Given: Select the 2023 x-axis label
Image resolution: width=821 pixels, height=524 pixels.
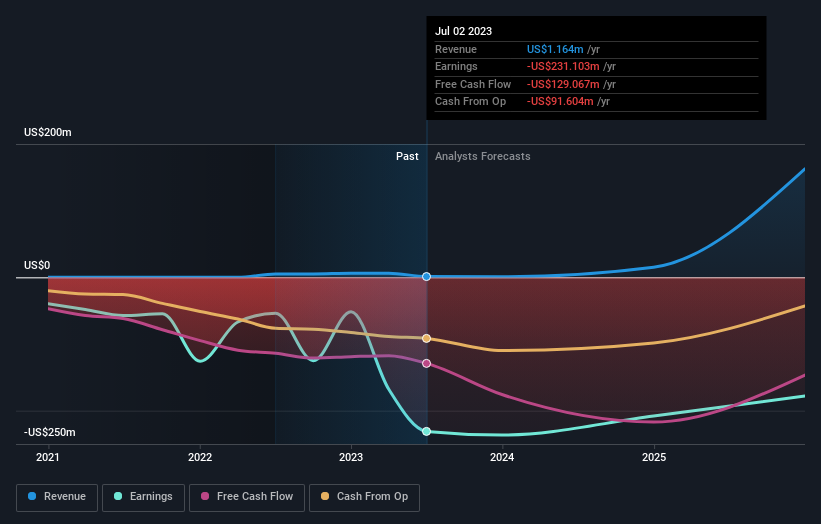Looking at the screenshot, I should [x=351, y=458].
